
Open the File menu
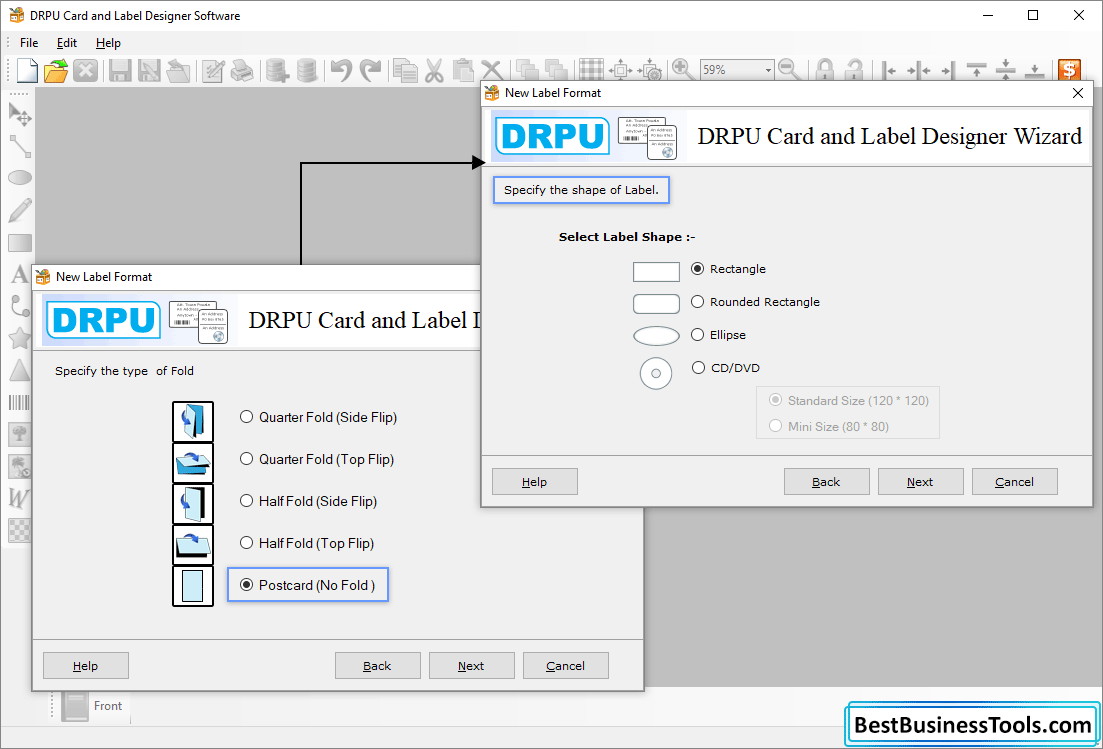(x=29, y=43)
